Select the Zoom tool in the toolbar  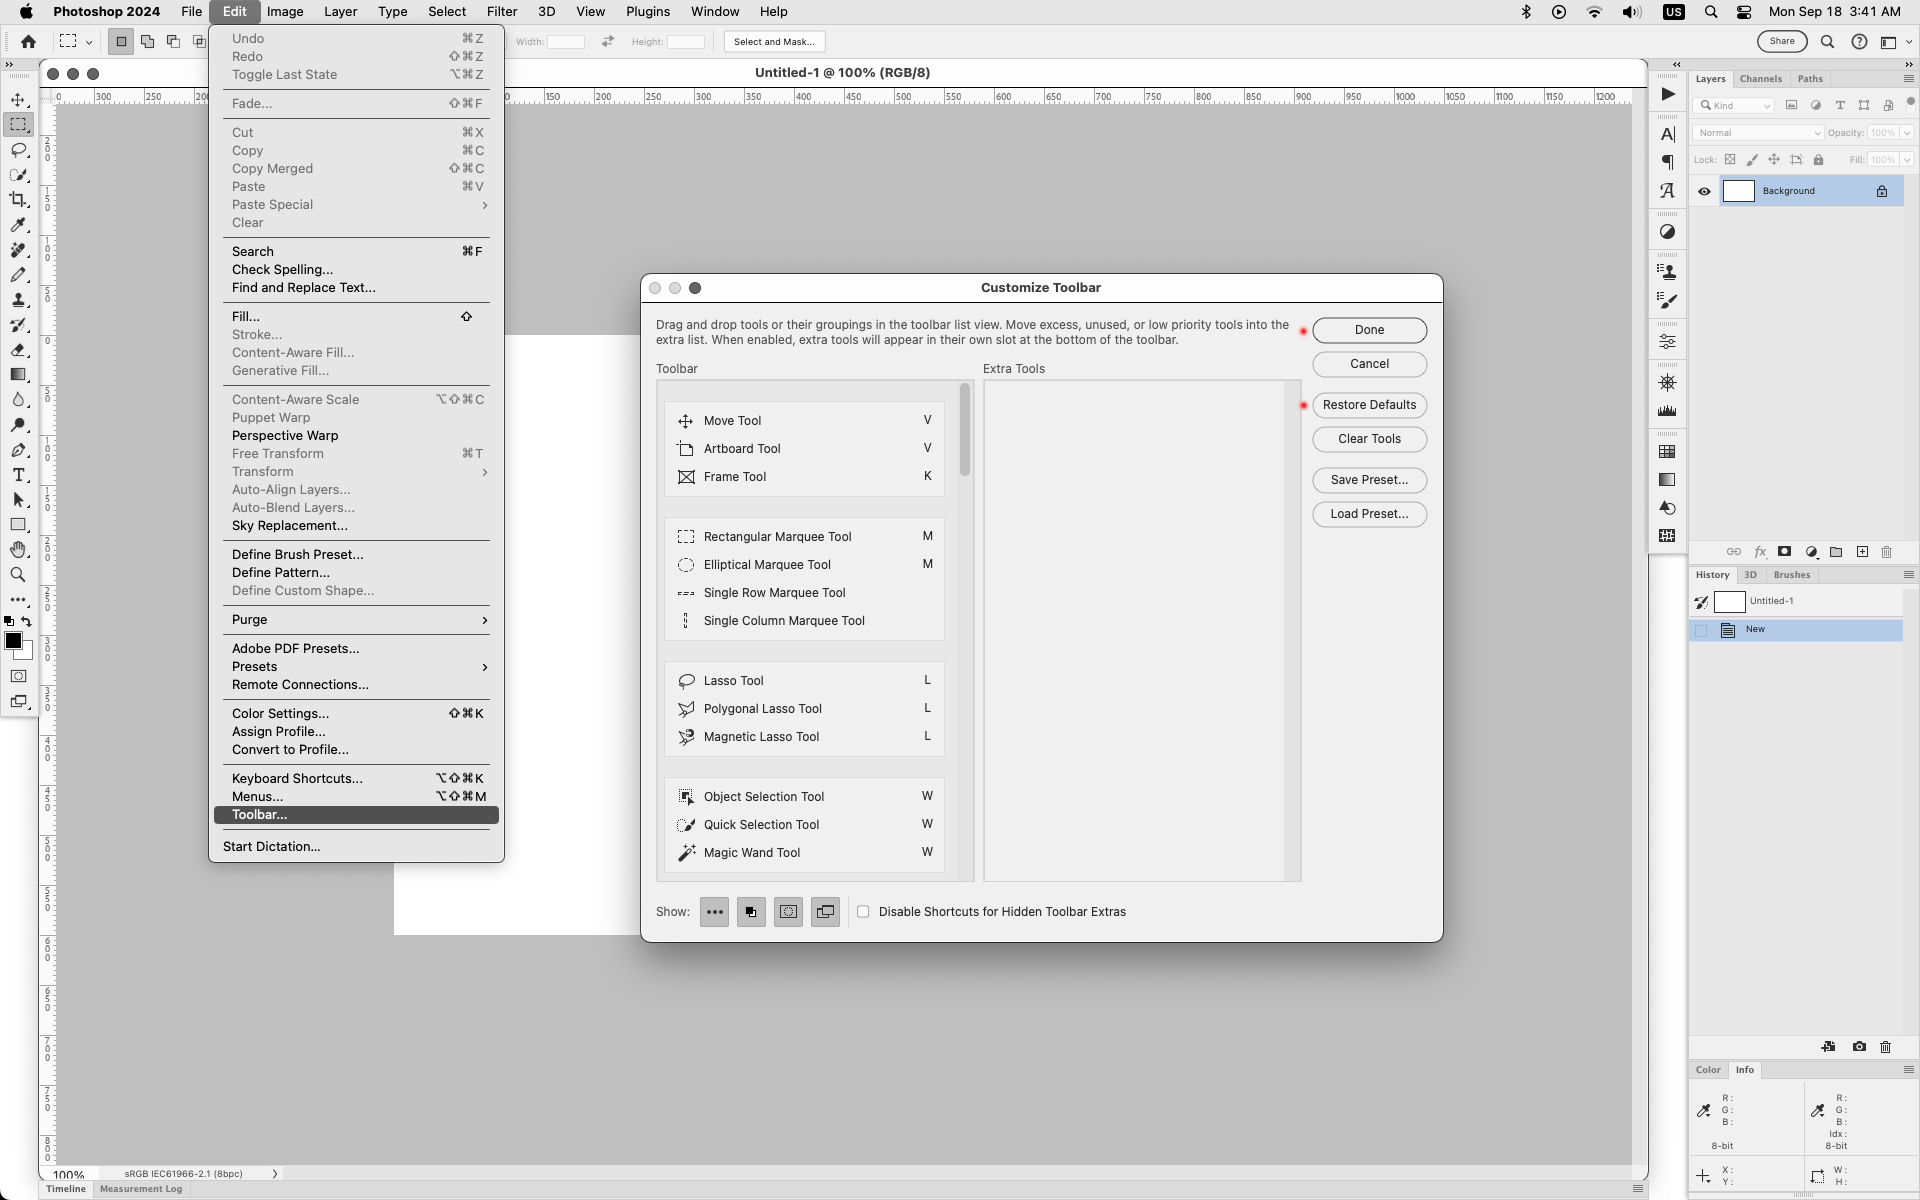19,575
